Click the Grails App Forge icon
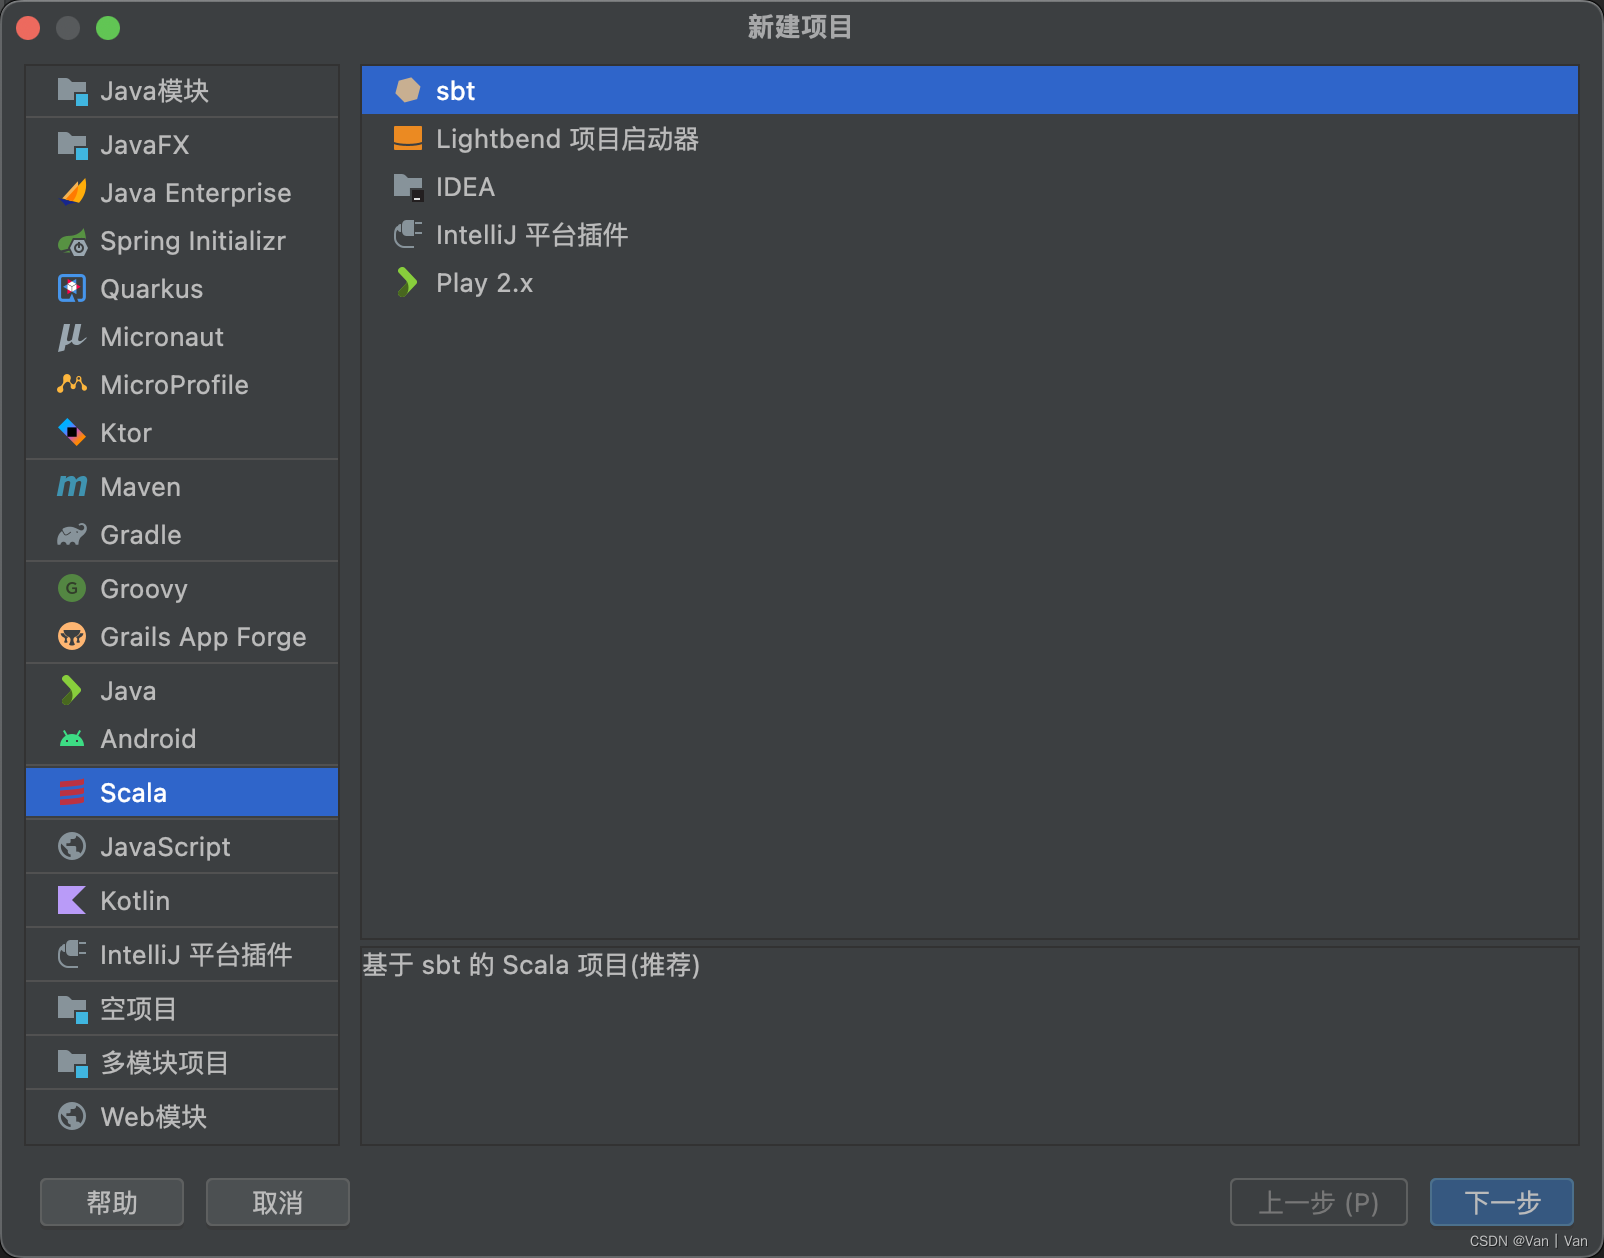Viewport: 1604px width, 1258px height. pos(72,636)
